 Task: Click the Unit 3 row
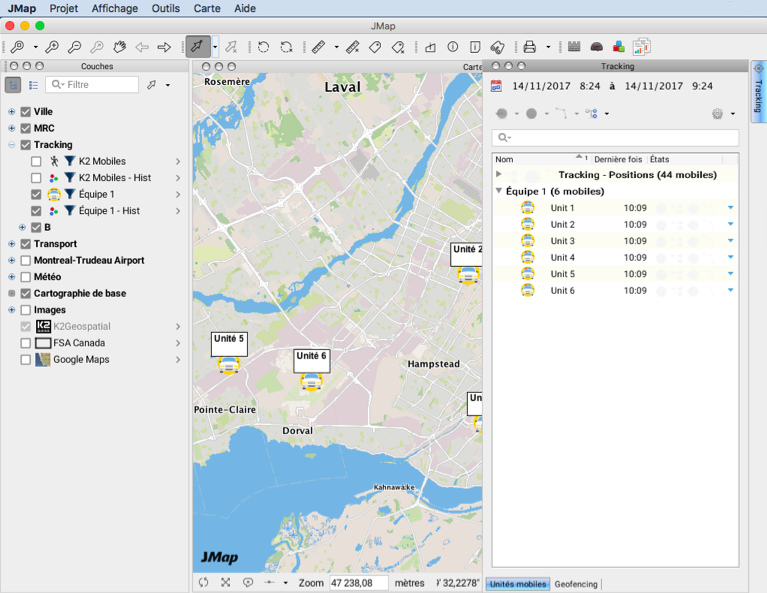tap(563, 241)
